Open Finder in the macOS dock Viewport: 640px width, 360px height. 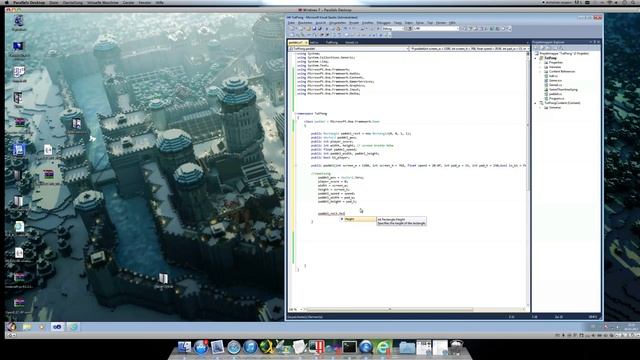point(184,347)
